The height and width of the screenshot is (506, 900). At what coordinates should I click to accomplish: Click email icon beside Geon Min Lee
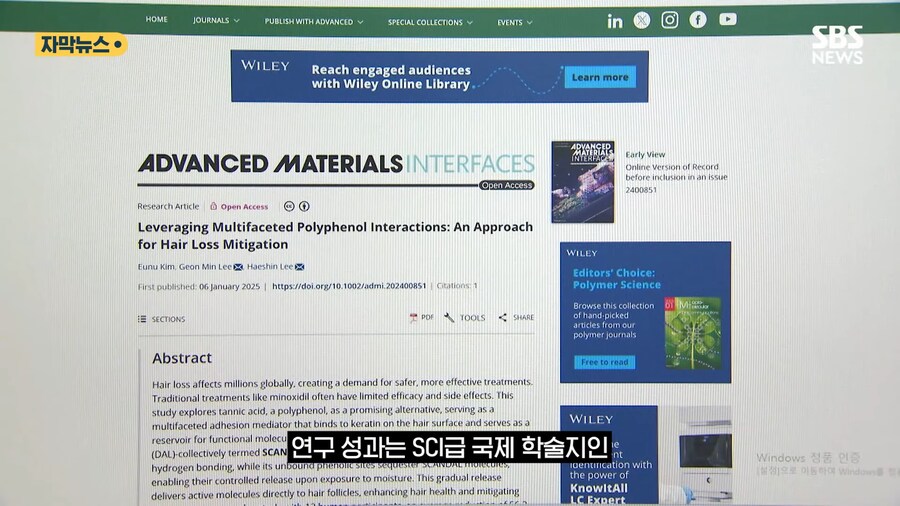click(238, 267)
